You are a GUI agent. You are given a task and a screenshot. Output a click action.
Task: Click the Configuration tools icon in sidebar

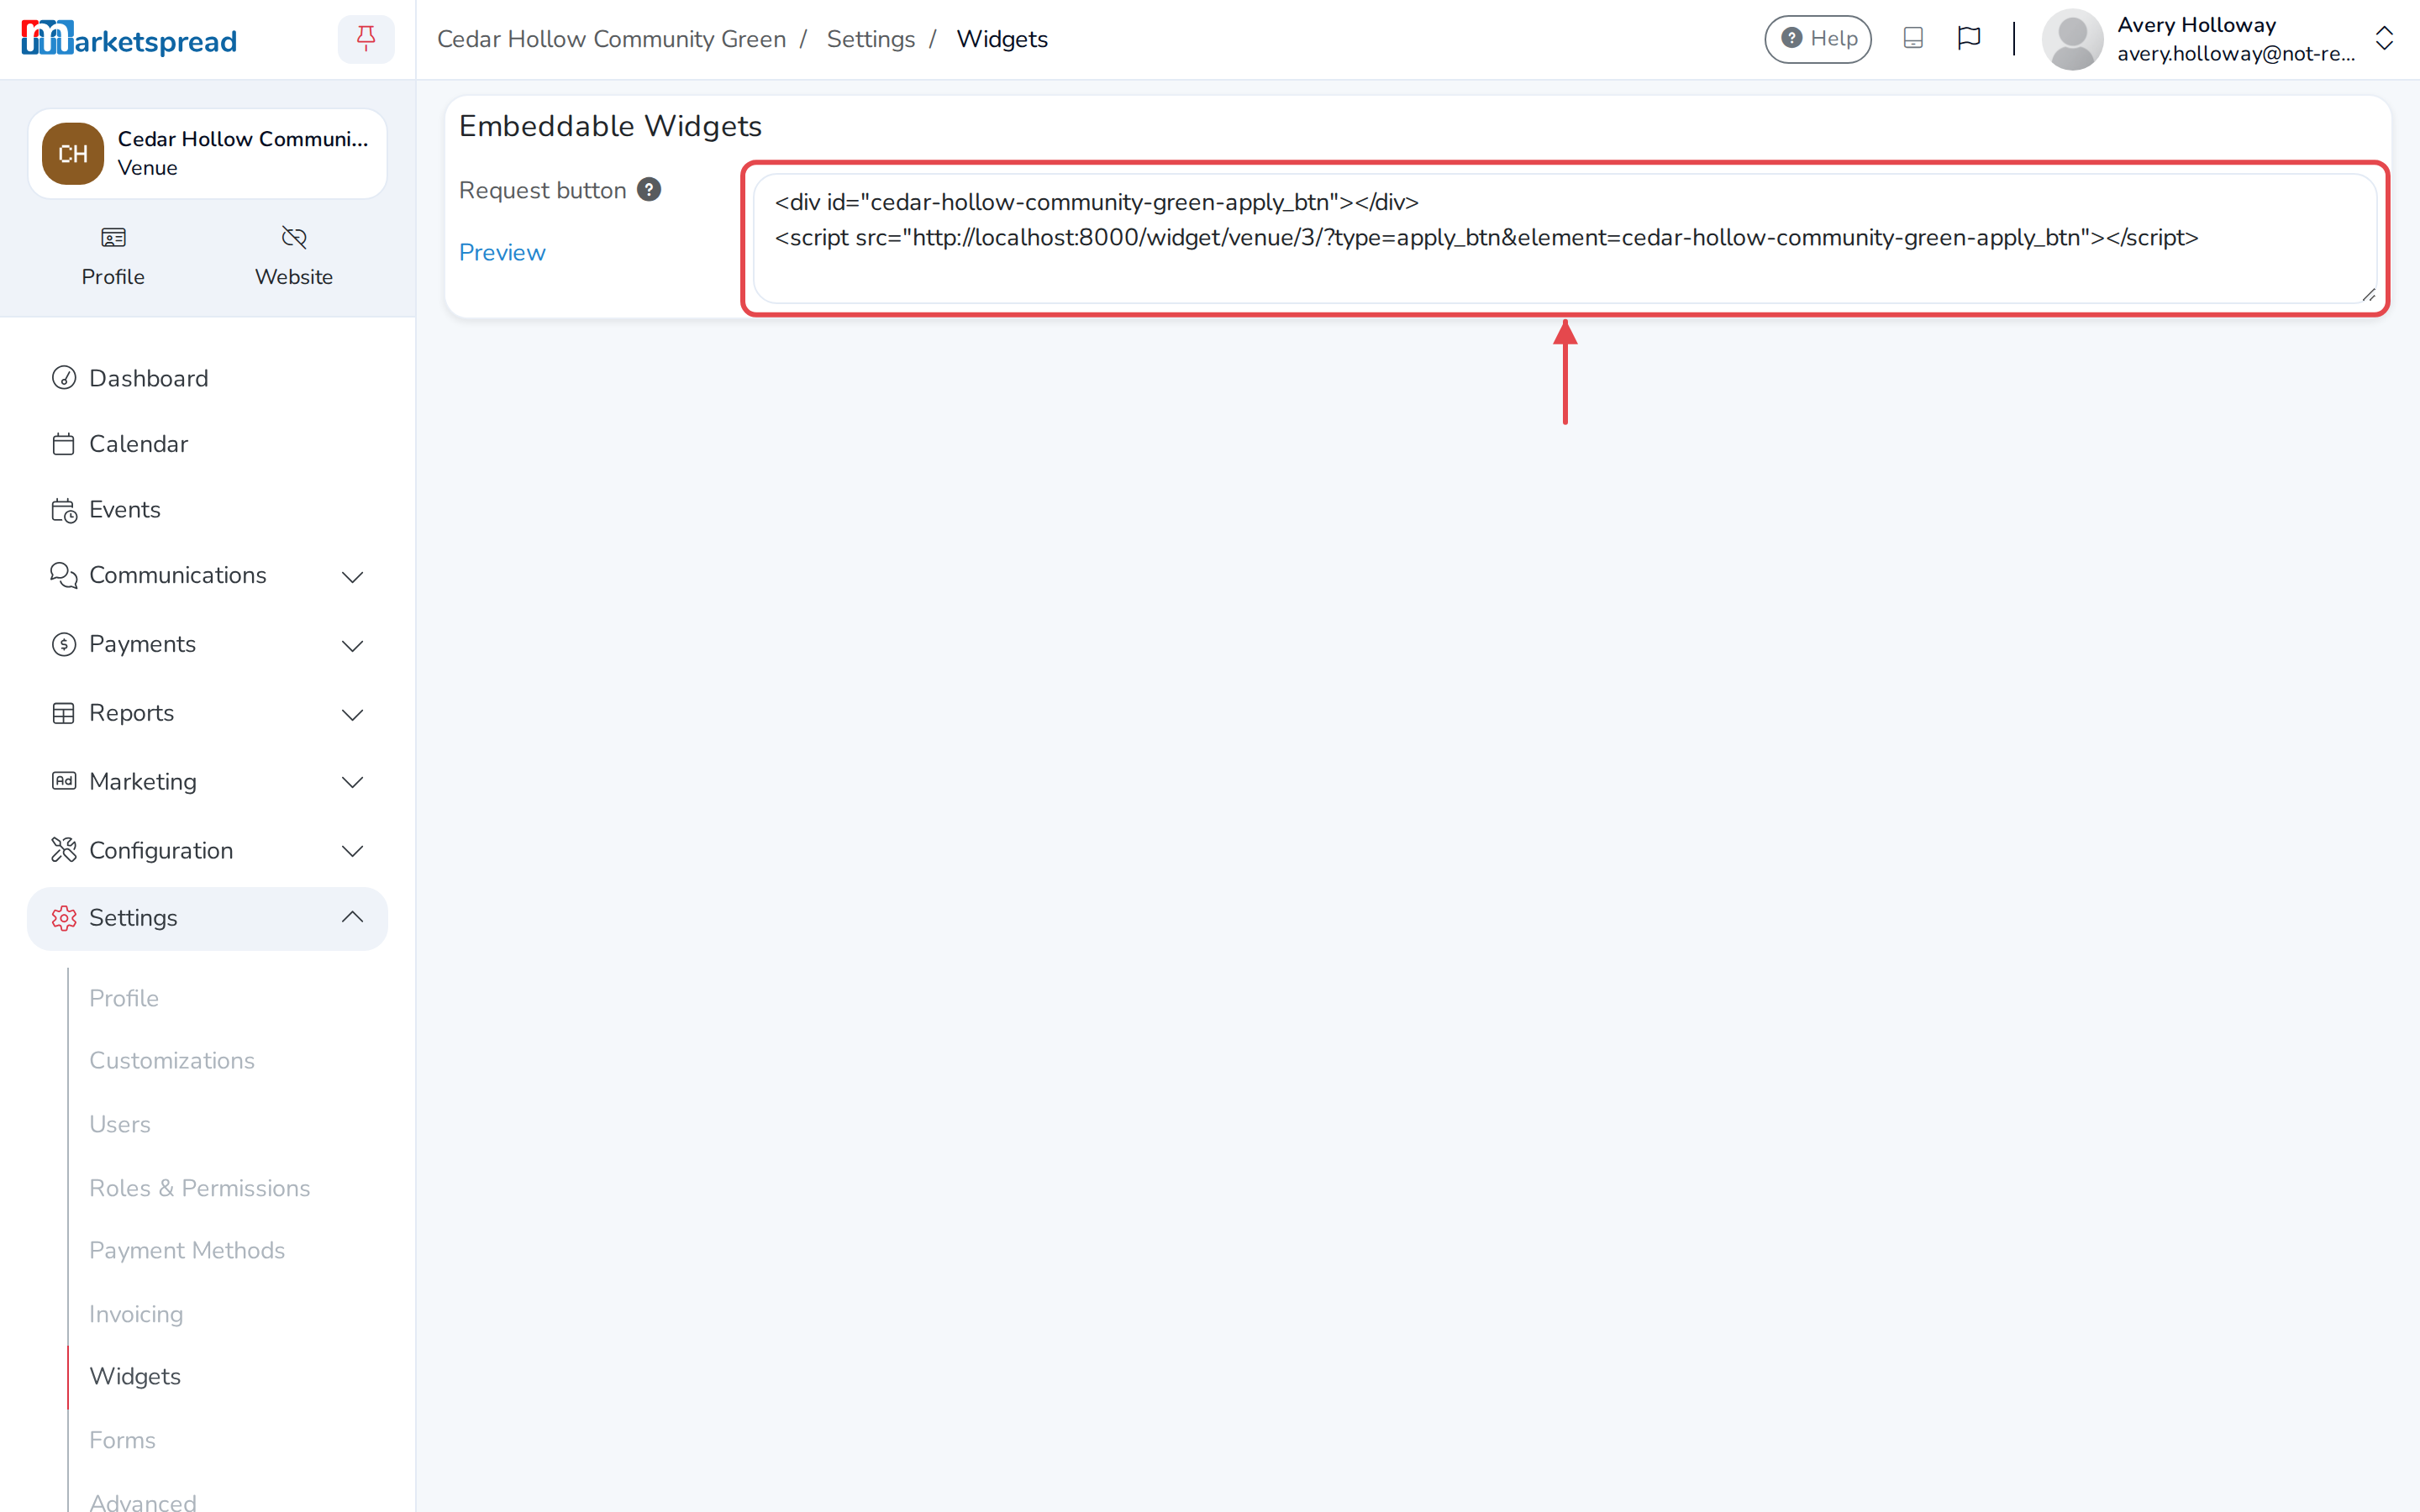pyautogui.click(x=64, y=850)
